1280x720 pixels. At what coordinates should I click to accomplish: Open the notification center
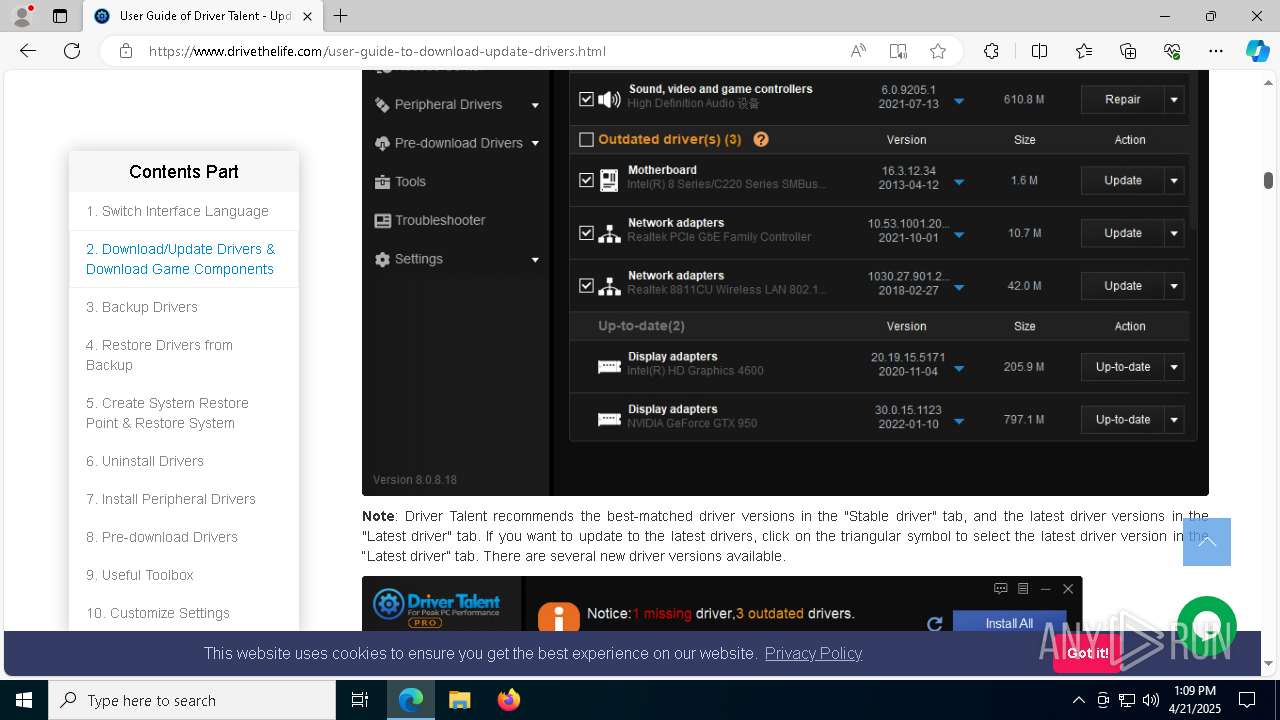(x=1247, y=700)
